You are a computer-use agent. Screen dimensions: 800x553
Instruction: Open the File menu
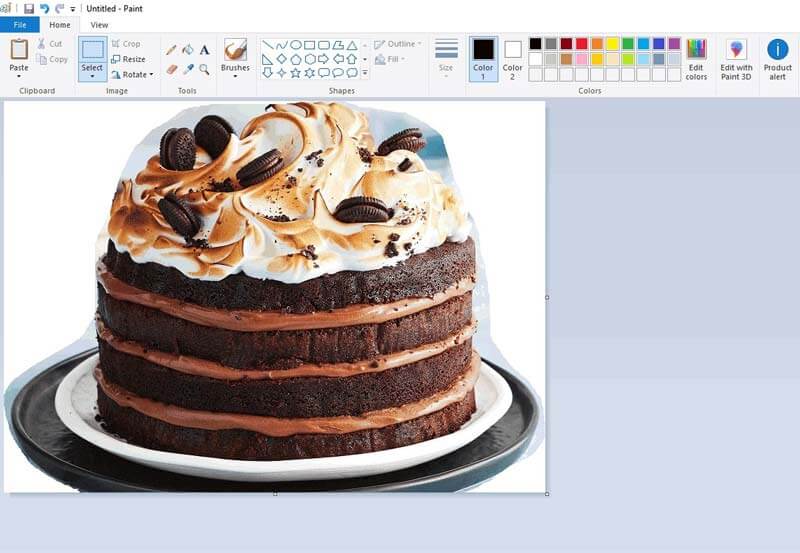click(20, 24)
